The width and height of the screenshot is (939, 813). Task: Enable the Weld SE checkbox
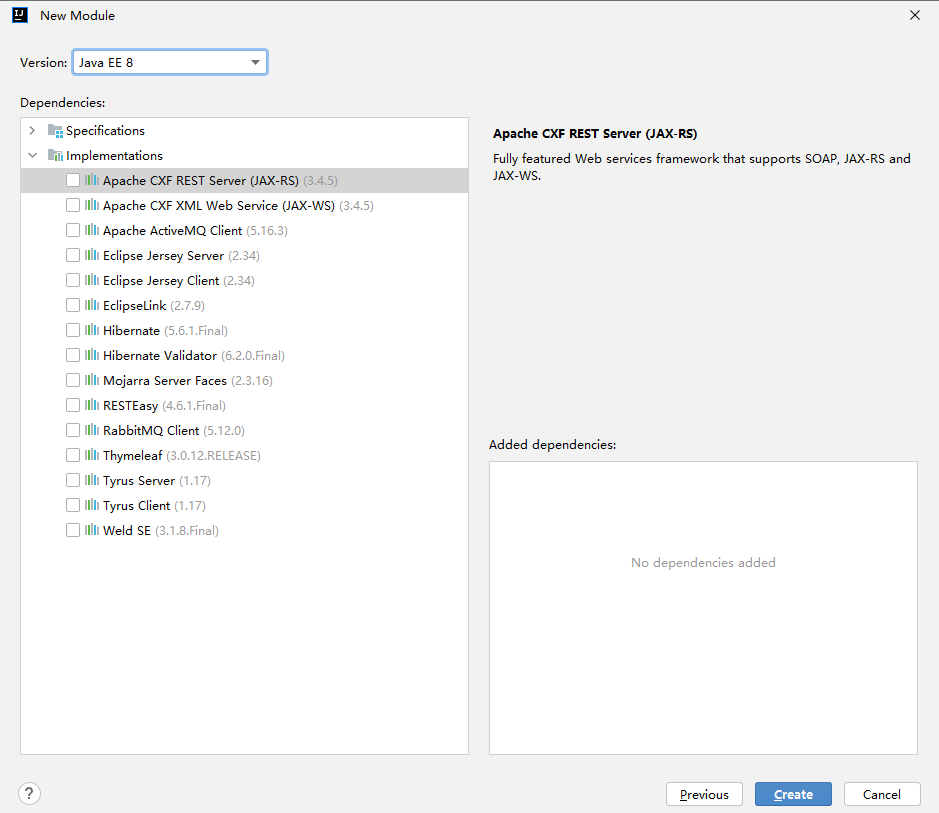click(x=73, y=530)
